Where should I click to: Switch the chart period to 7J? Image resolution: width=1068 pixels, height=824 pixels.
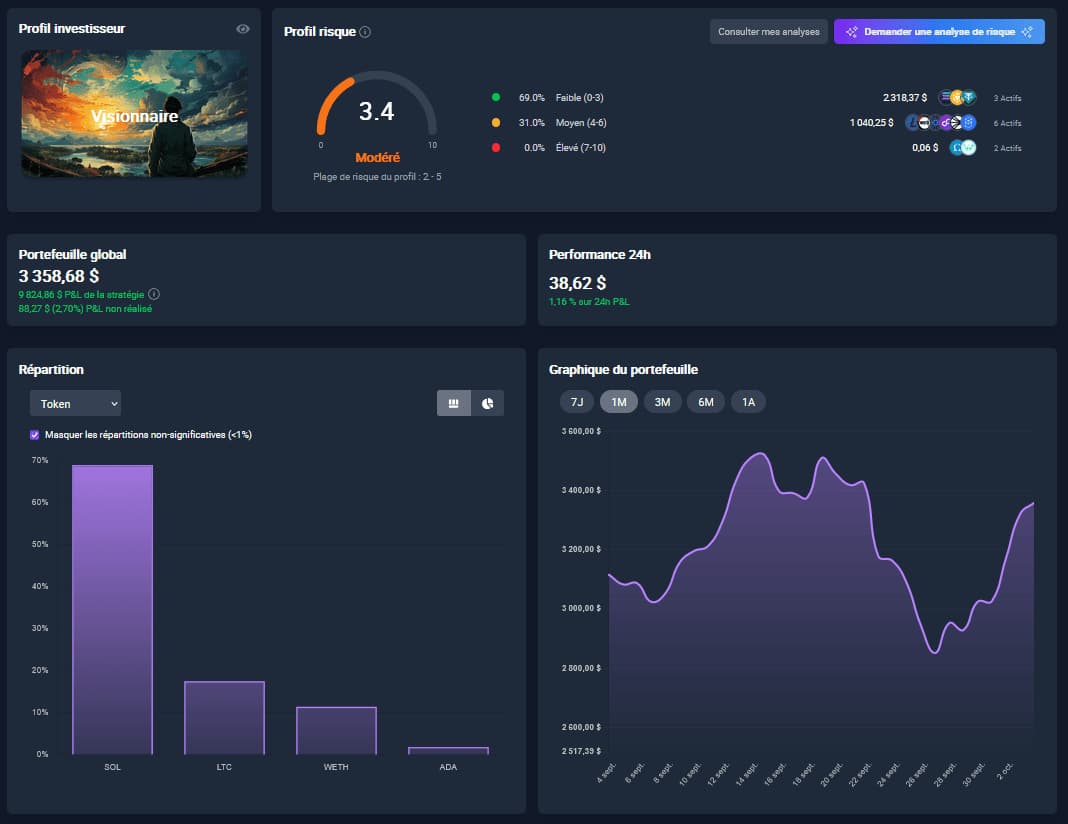pyautogui.click(x=575, y=400)
